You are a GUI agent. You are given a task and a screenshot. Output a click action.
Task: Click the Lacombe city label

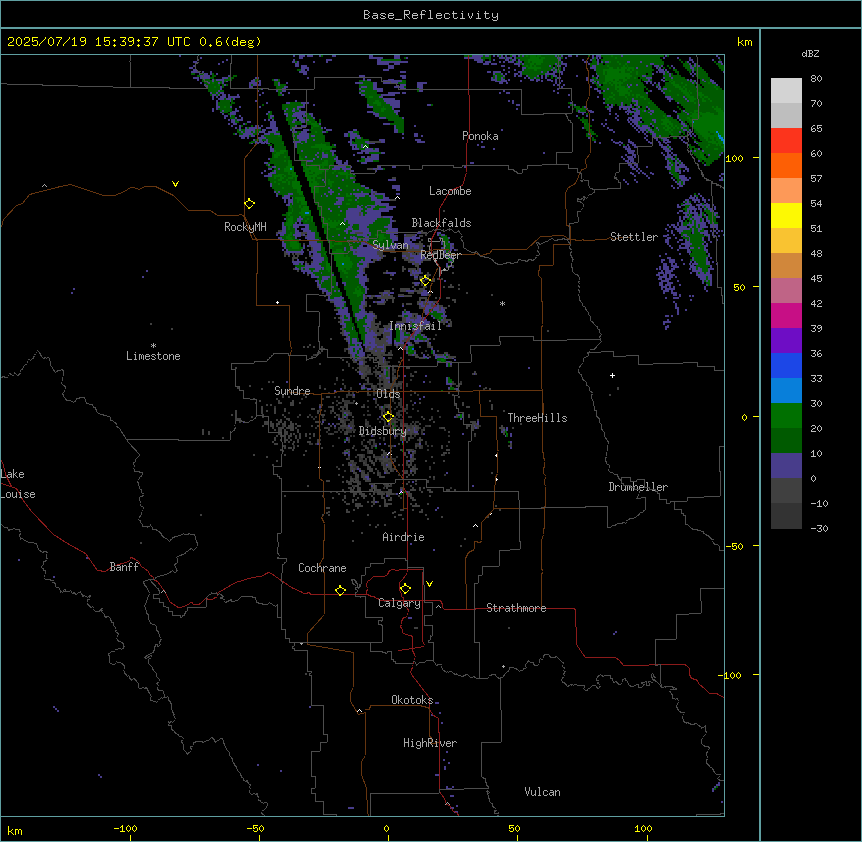450,191
